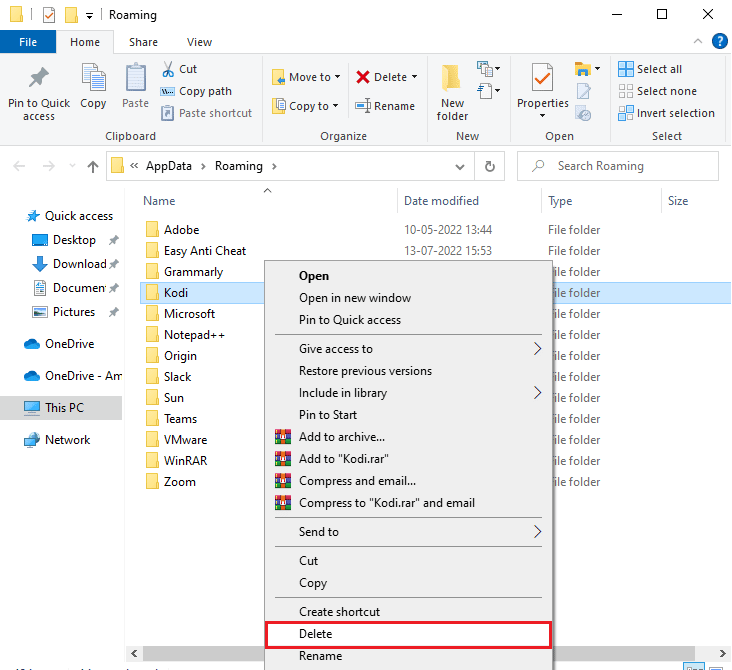Open the Adobe folder icon
The height and width of the screenshot is (670, 732).
point(152,230)
